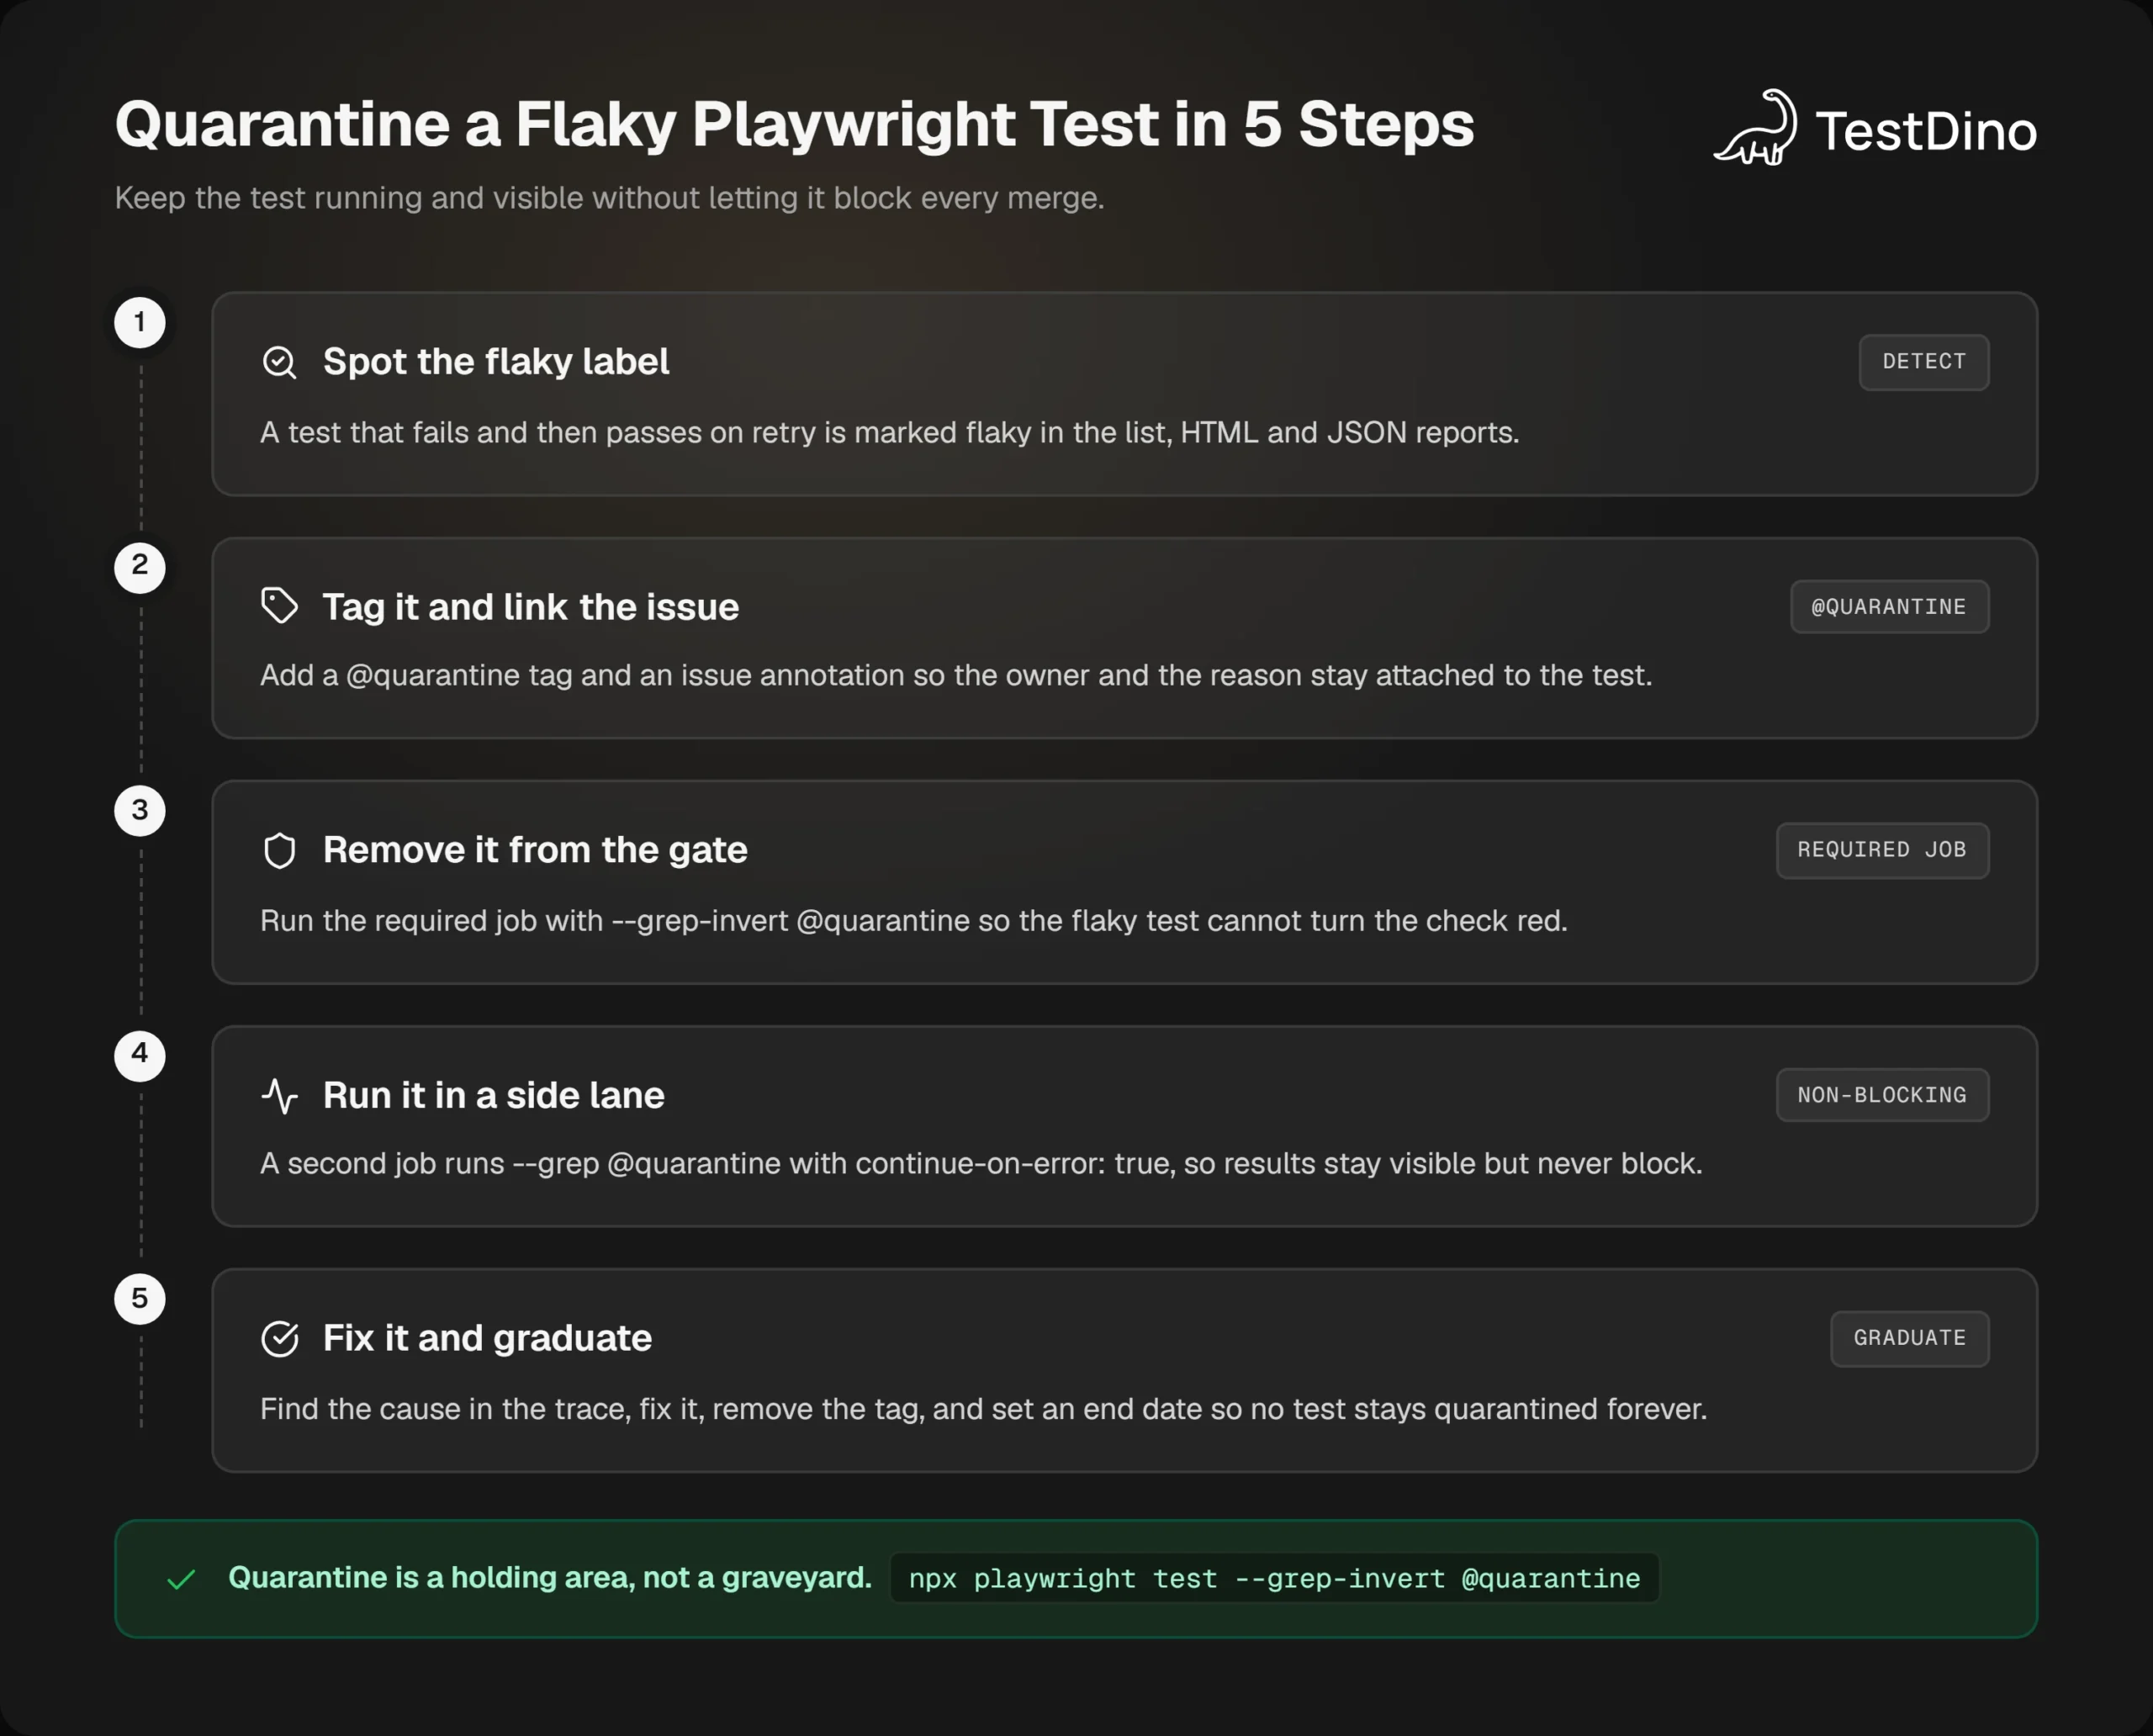Image resolution: width=2153 pixels, height=1736 pixels.
Task: Click the description starting Find the cause in the trace
Action: coord(984,1409)
